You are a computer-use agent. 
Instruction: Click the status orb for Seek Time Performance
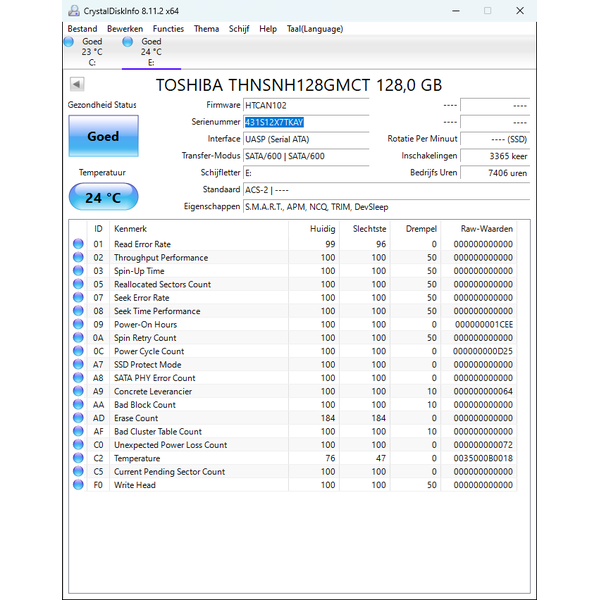pos(78,311)
